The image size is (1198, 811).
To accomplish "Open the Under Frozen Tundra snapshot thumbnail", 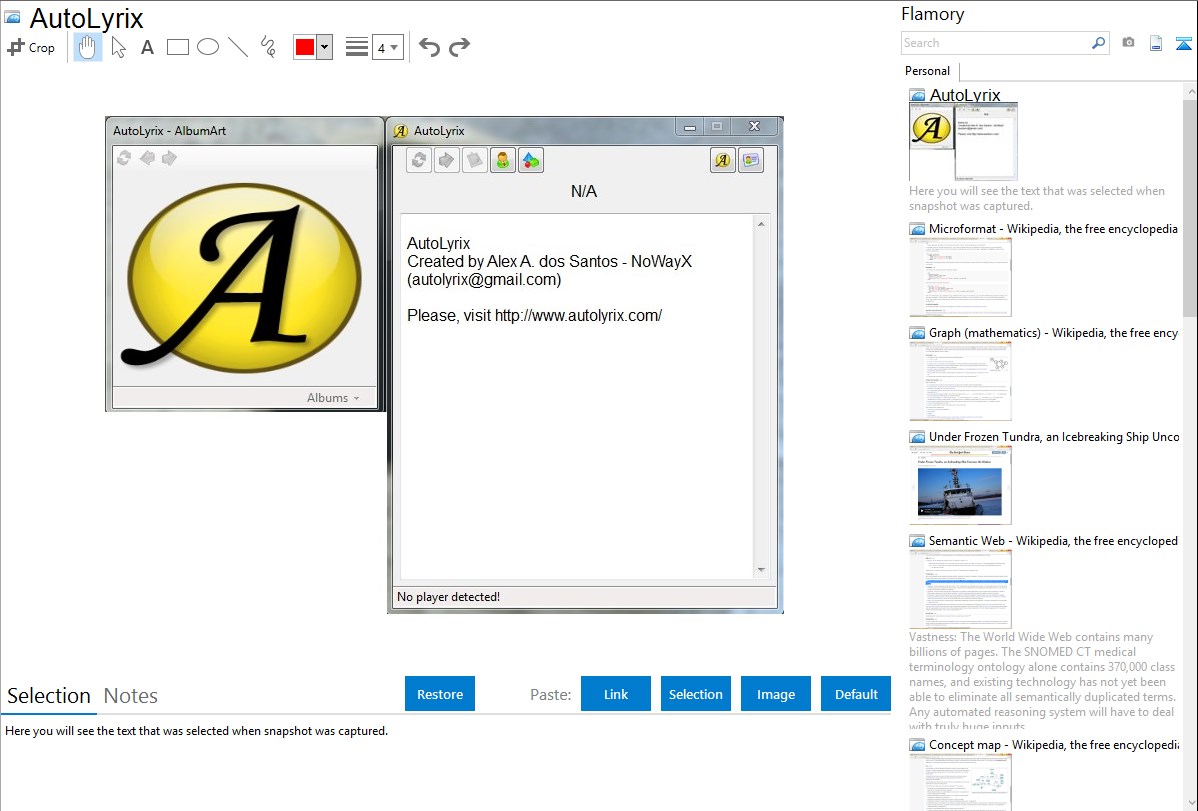I will click(960, 485).
